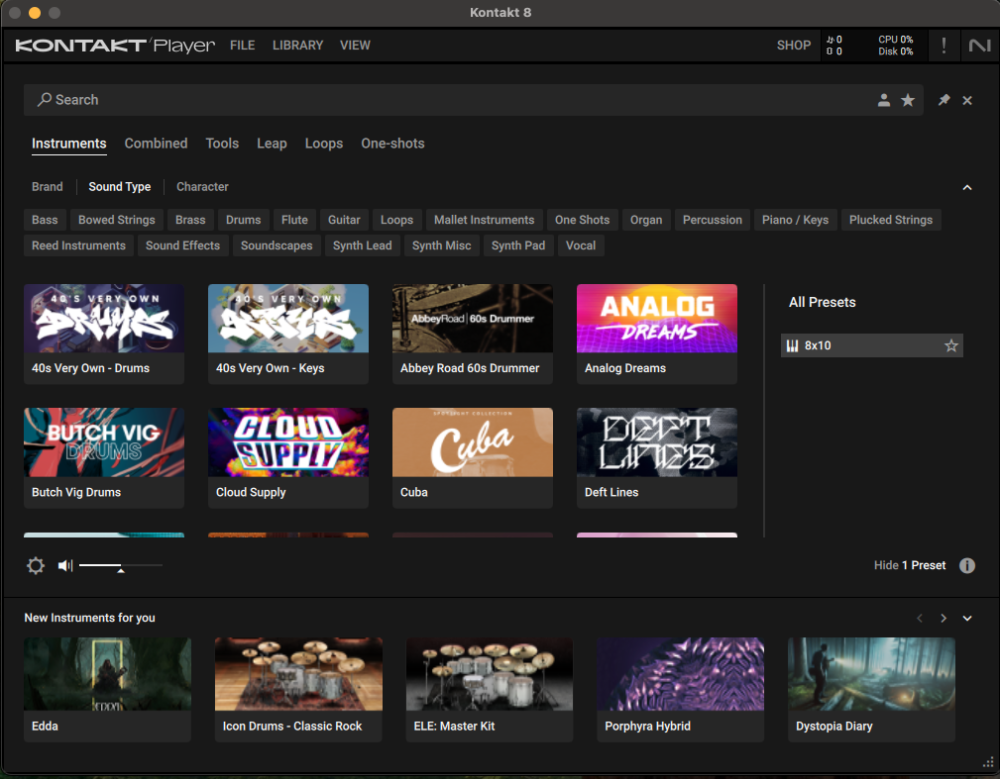The image size is (1000, 779).
Task: Toggle the One Shots filter tag
Action: [582, 220]
